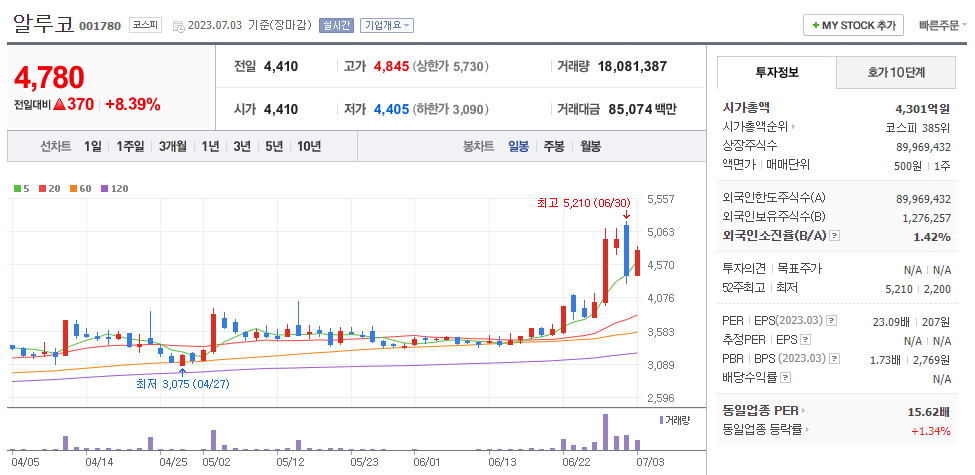Open the 동일업종 등락률 link
This screenshot has width=975, height=475.
tap(766, 430)
